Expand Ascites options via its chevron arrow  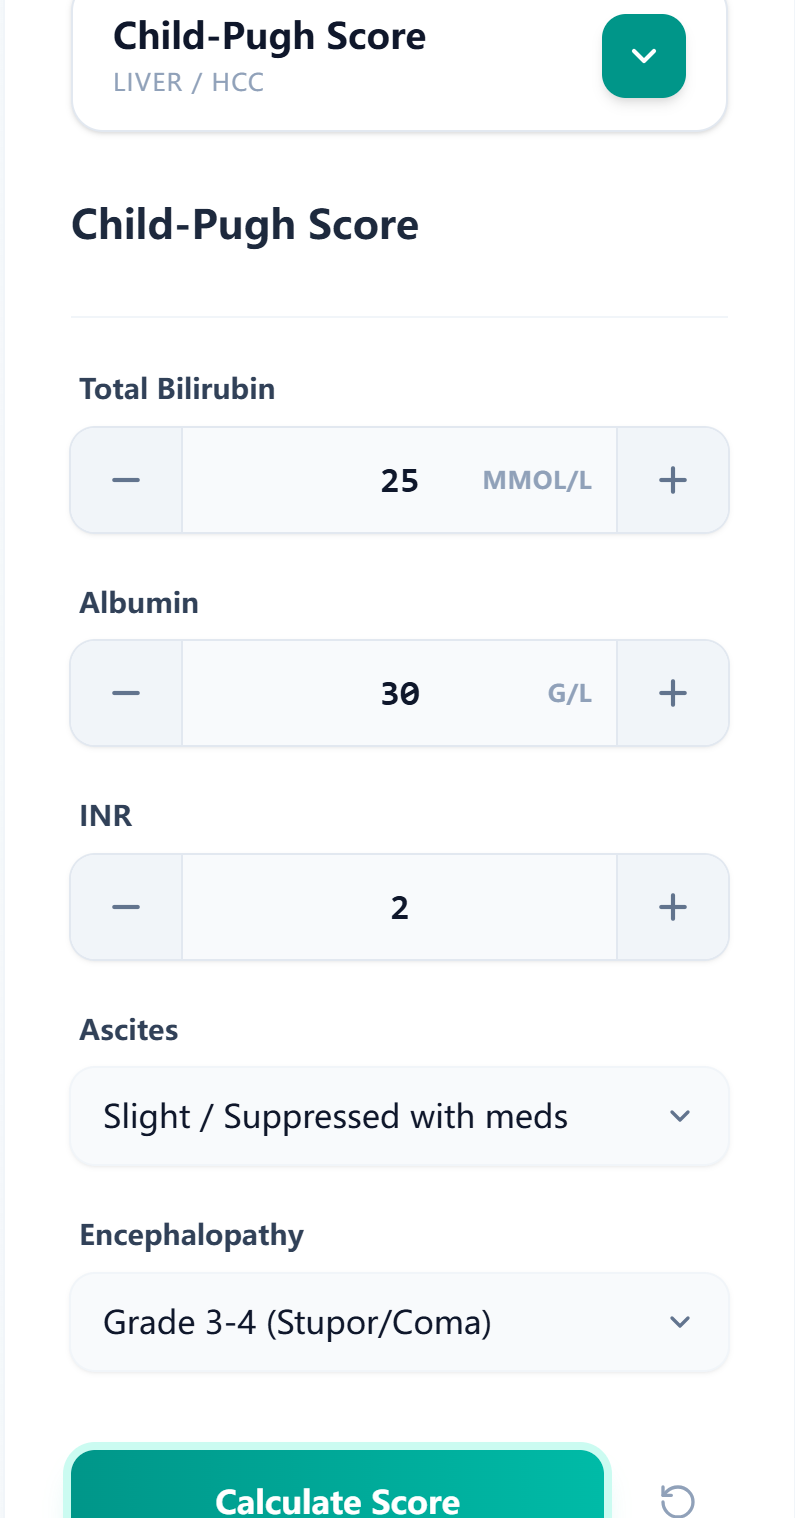click(x=680, y=1116)
